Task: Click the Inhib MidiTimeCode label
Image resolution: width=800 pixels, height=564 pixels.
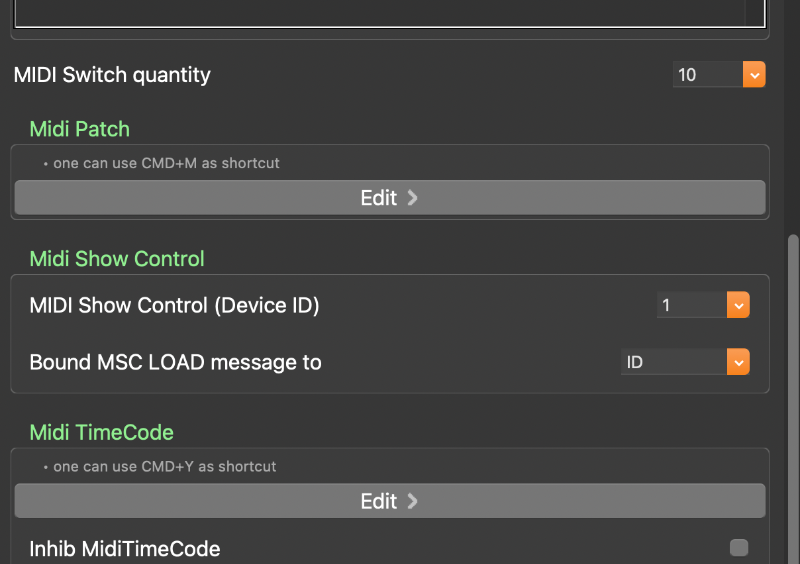Action: (x=125, y=548)
